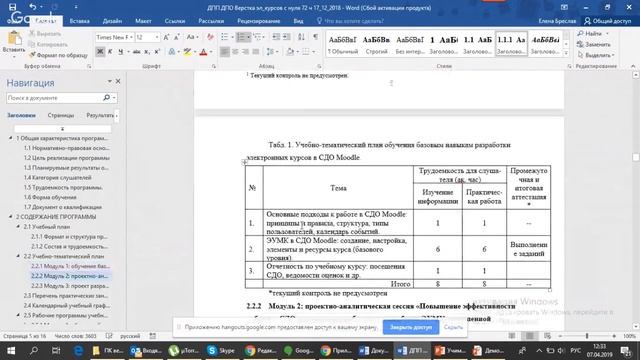Image resolution: width=640 pixels, height=360 pixels.
Task: Cut selection with Вырезать
Action: point(45,34)
